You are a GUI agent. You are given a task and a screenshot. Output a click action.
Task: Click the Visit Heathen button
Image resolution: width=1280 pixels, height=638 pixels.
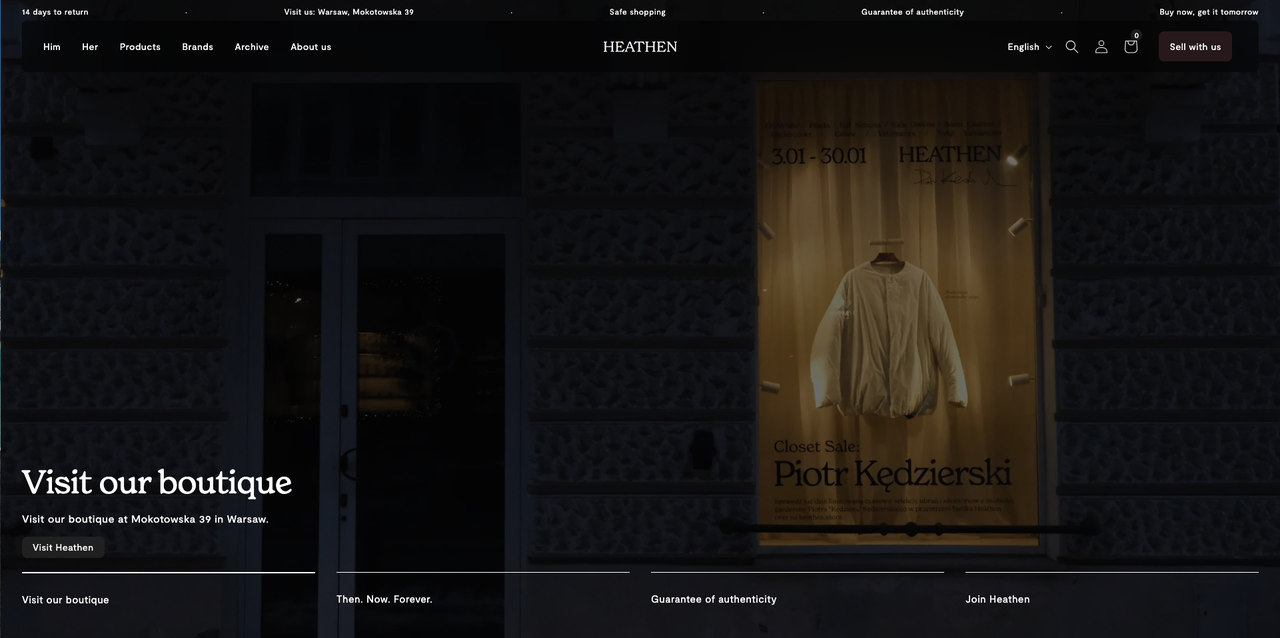[63, 547]
